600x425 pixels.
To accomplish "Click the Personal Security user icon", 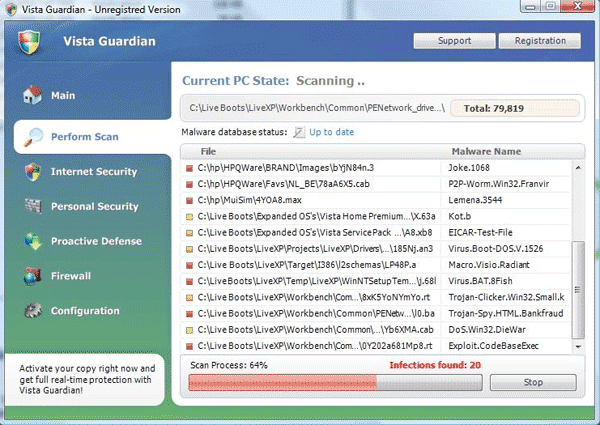I will [x=33, y=207].
